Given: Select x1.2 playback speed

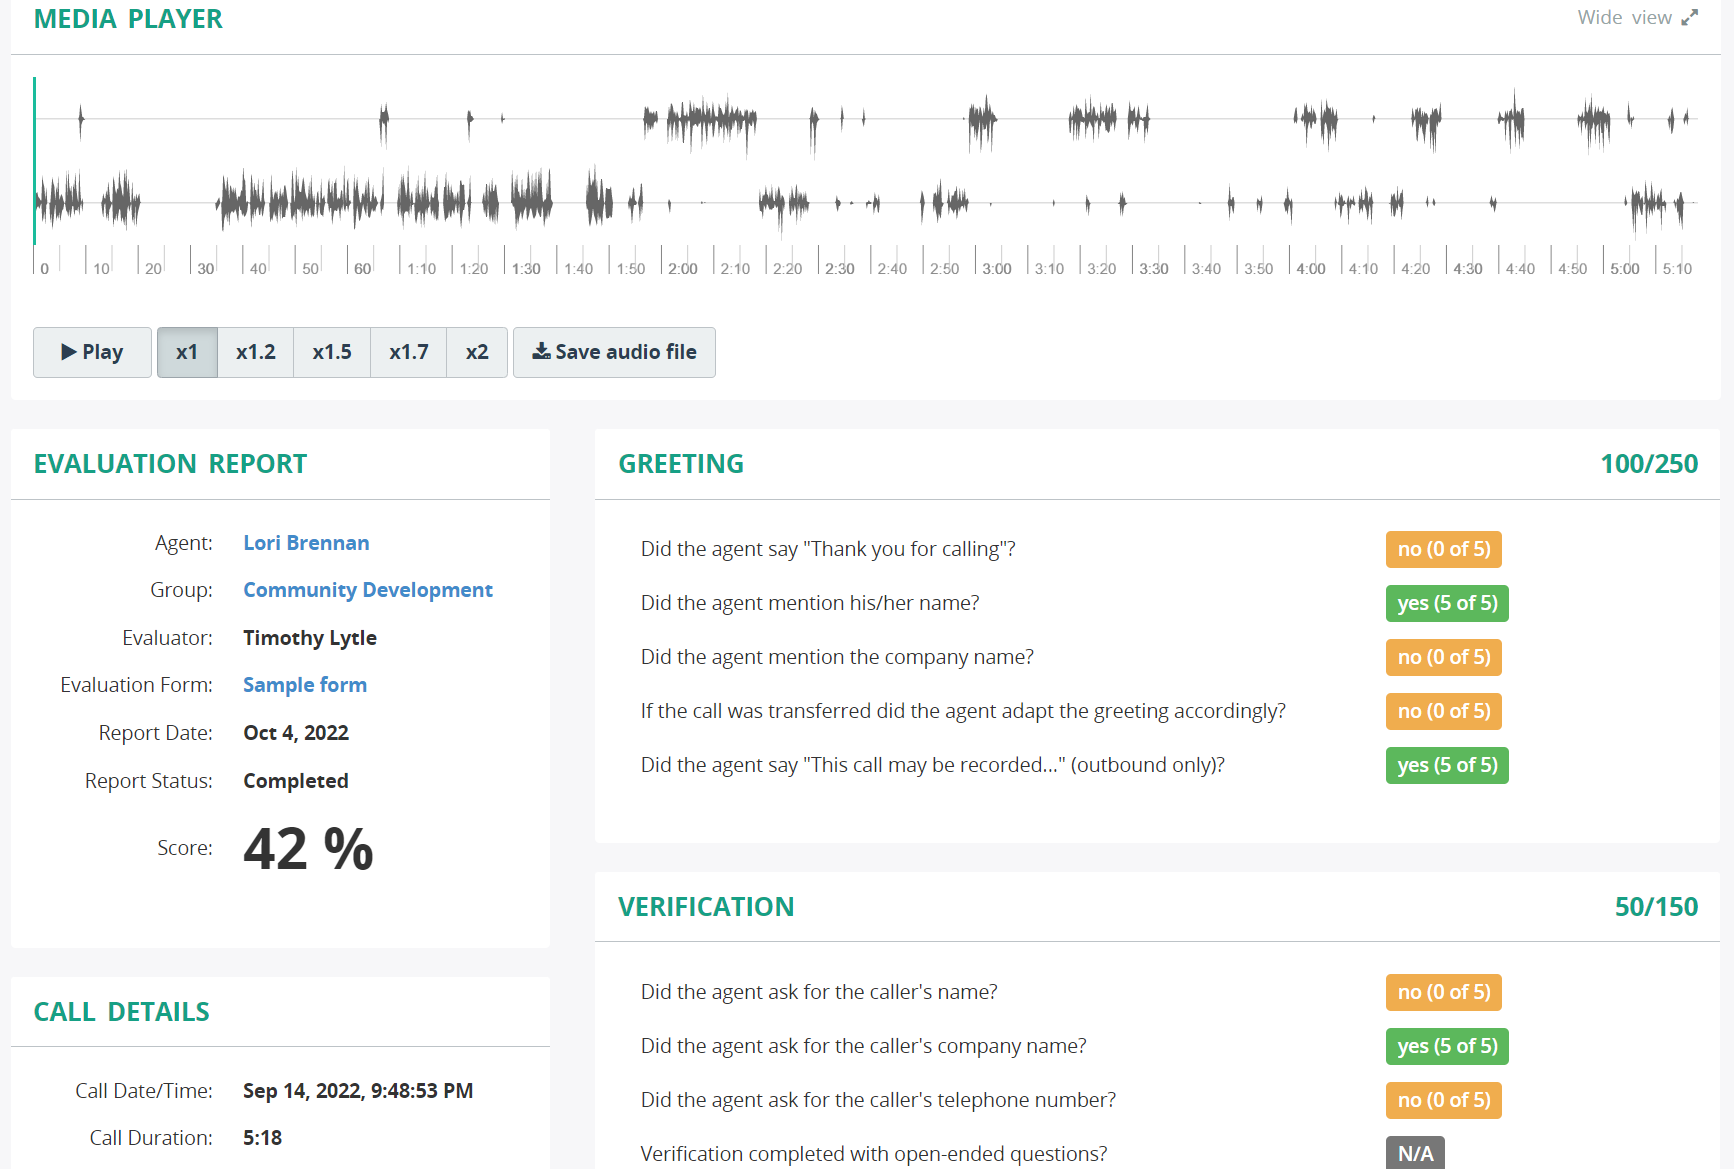Looking at the screenshot, I should tap(255, 352).
